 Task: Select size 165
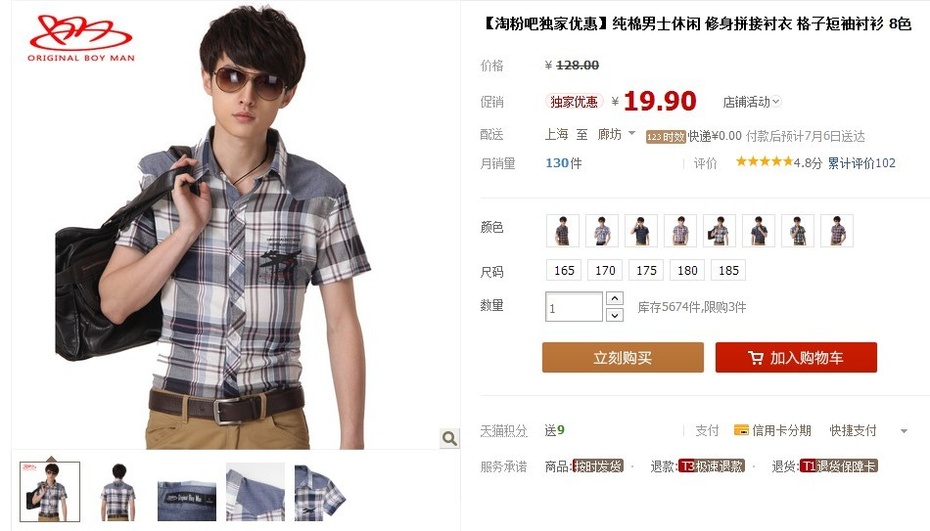564,271
